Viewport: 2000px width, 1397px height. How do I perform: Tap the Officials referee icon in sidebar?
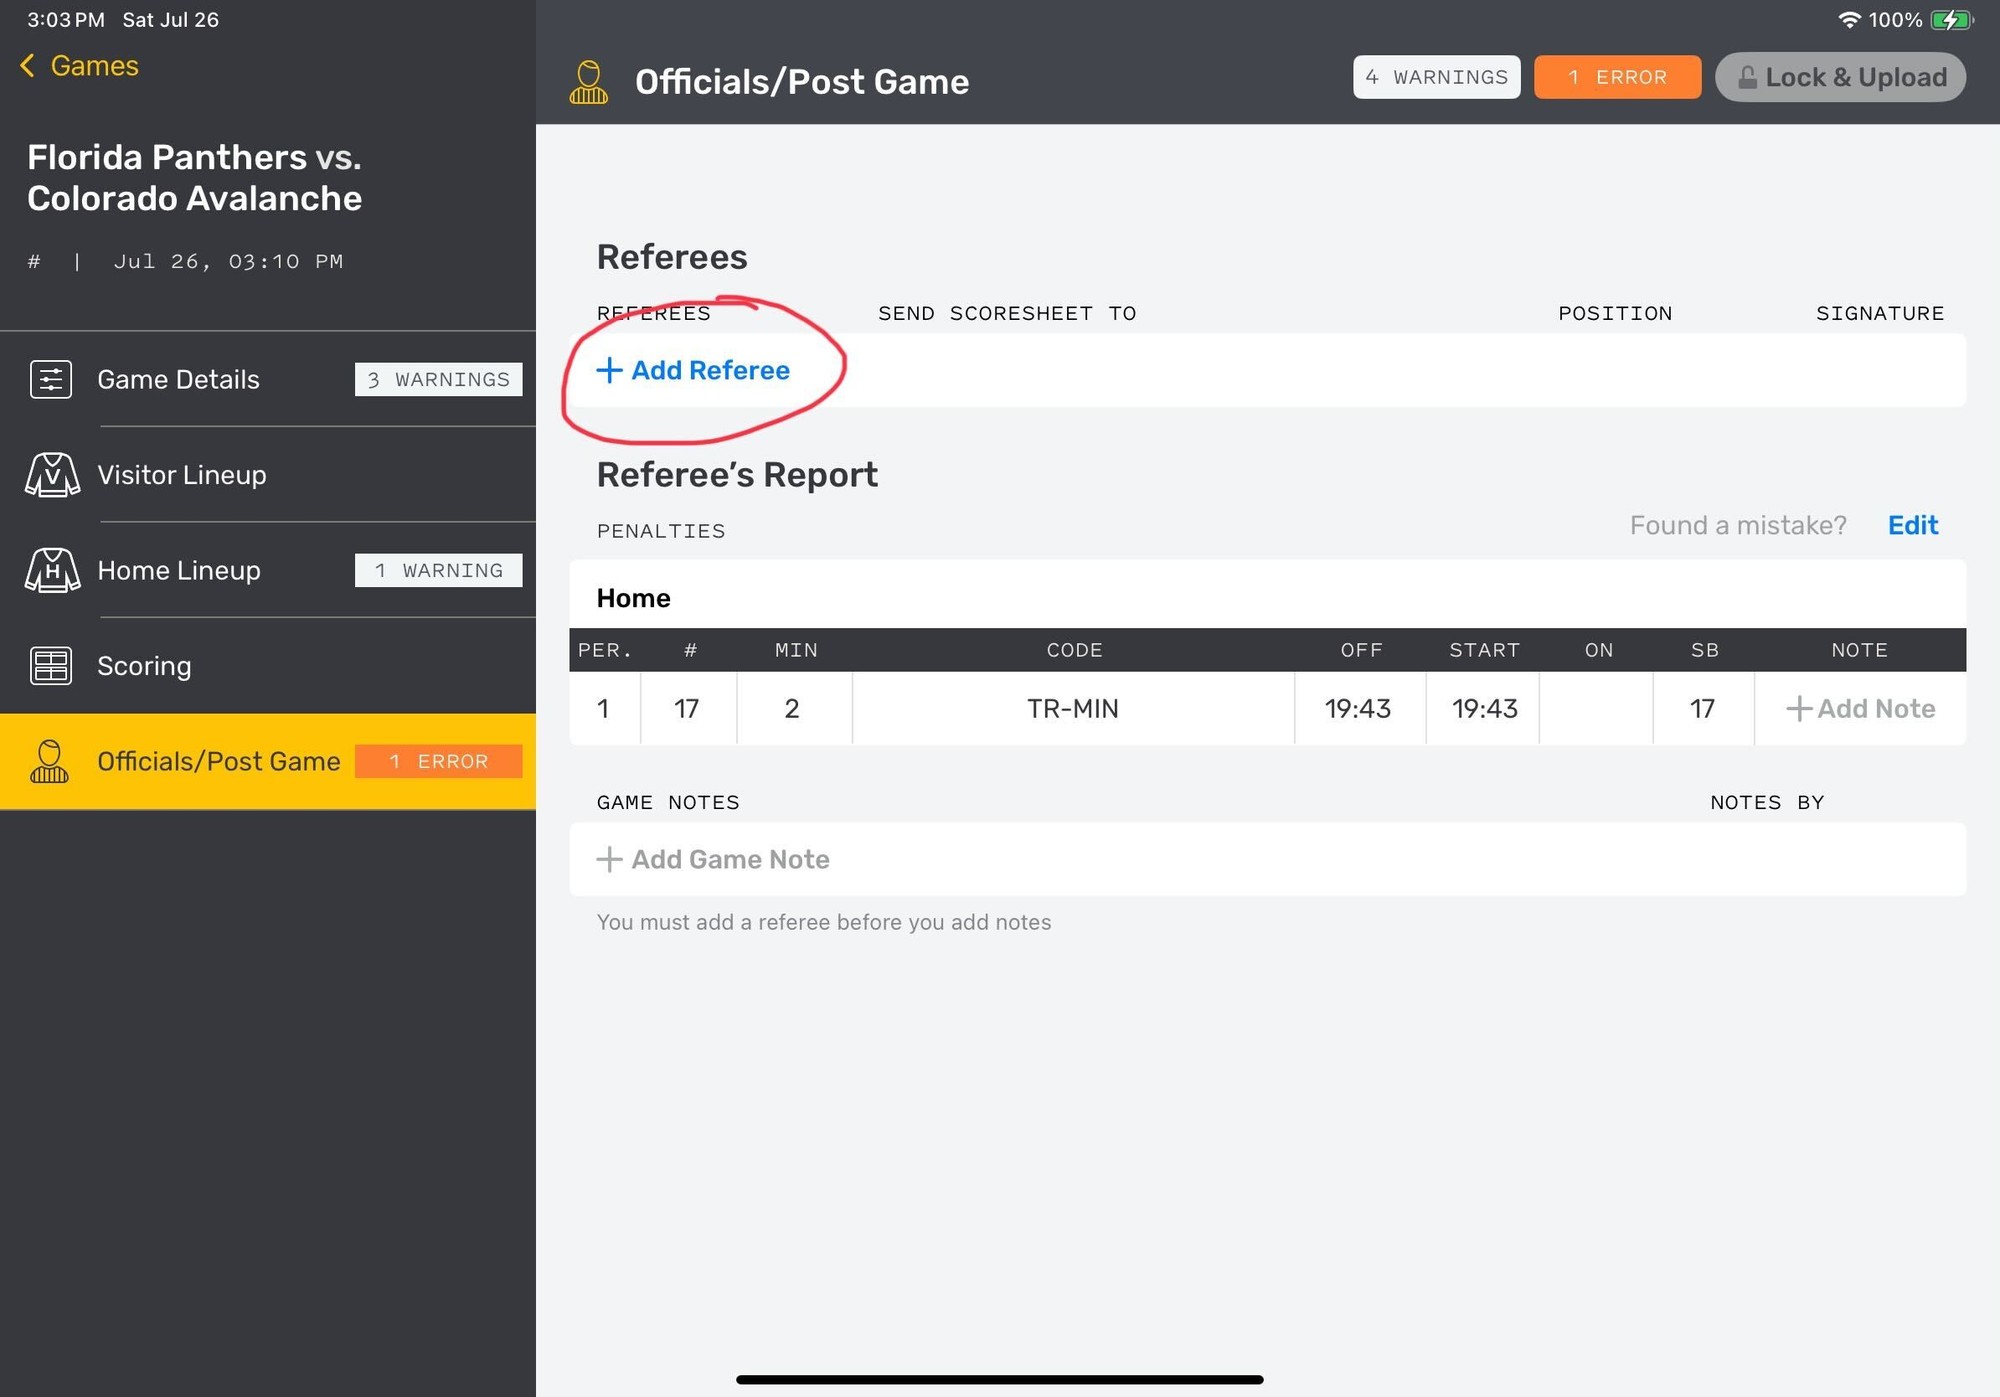[50, 762]
